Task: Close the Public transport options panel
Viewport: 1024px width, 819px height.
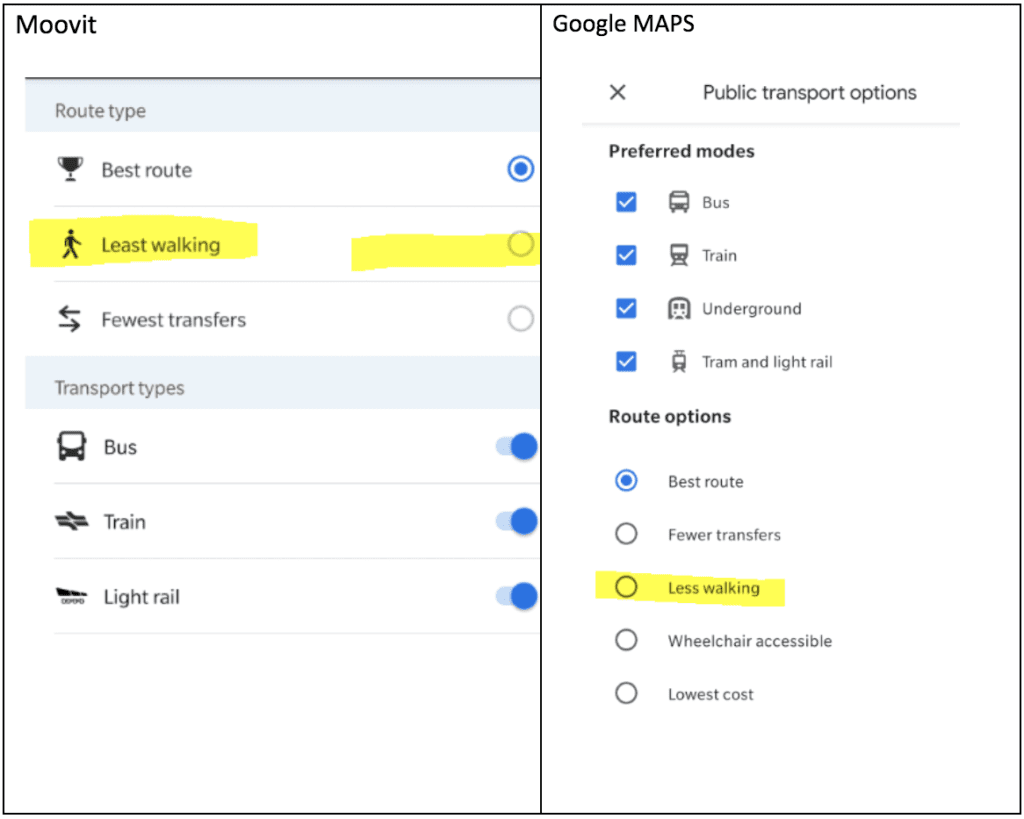Action: coord(617,92)
